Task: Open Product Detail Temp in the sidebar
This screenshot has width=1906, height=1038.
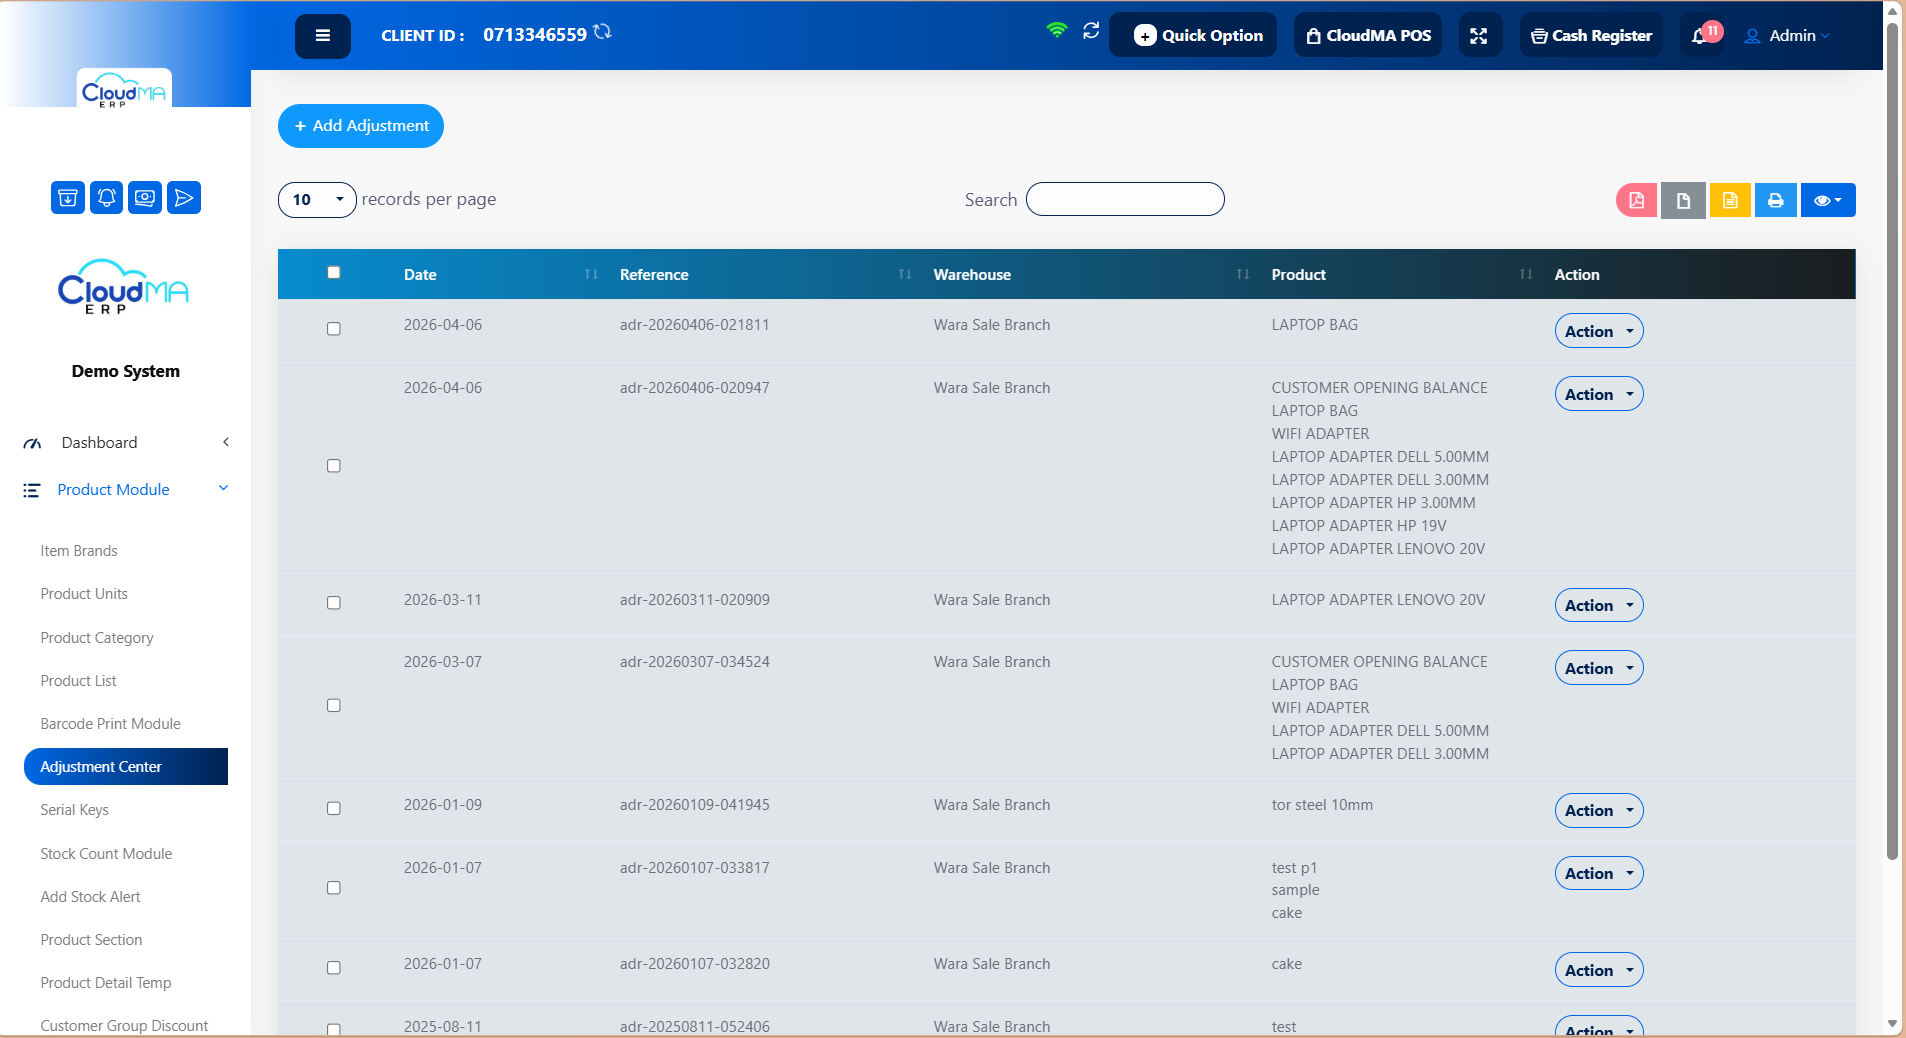Action: (106, 983)
